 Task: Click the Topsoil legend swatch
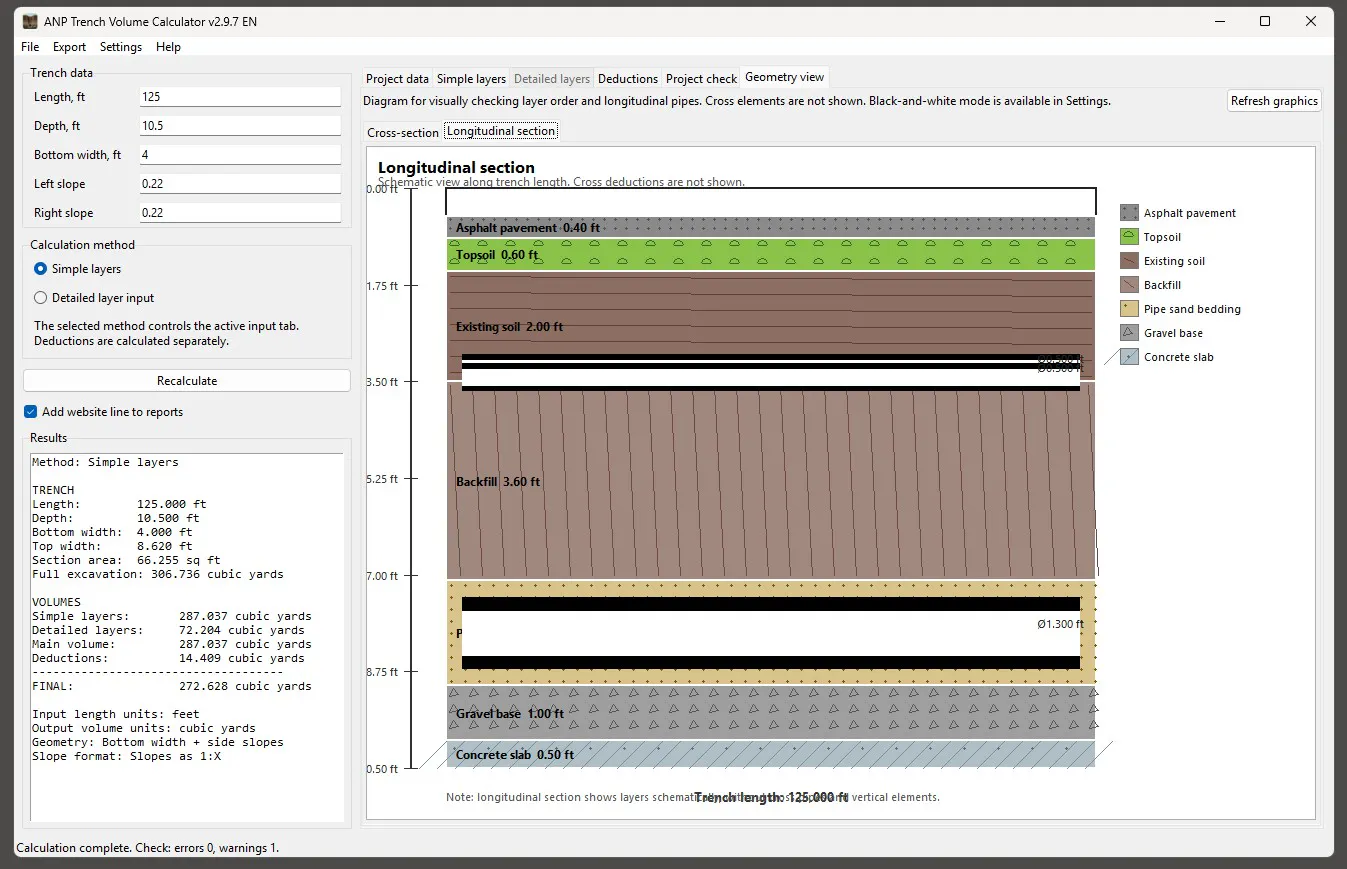(x=1129, y=237)
